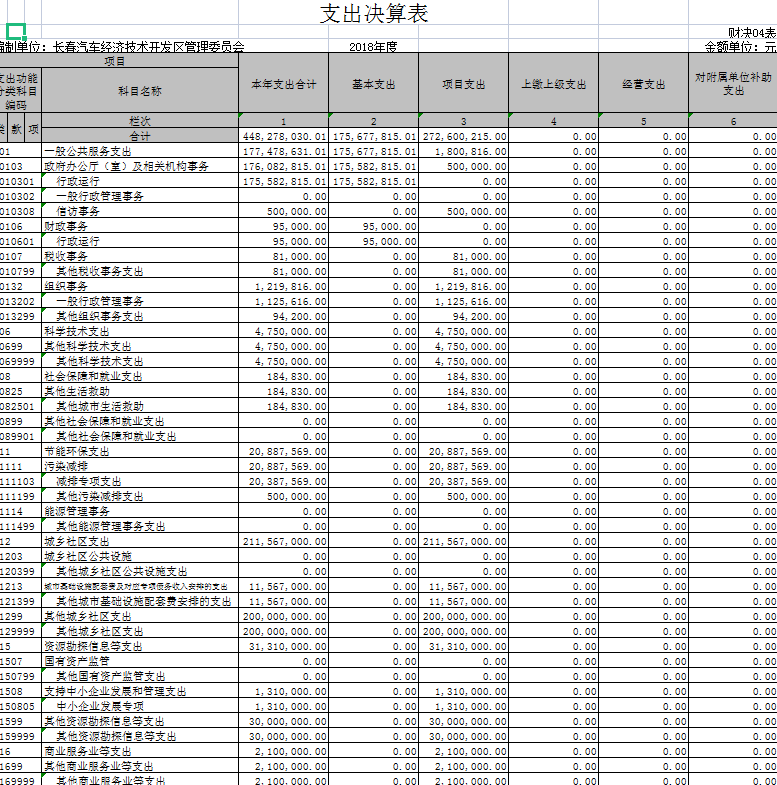Click the 信访事务 row name cell
The image size is (777, 785).
click(78, 211)
